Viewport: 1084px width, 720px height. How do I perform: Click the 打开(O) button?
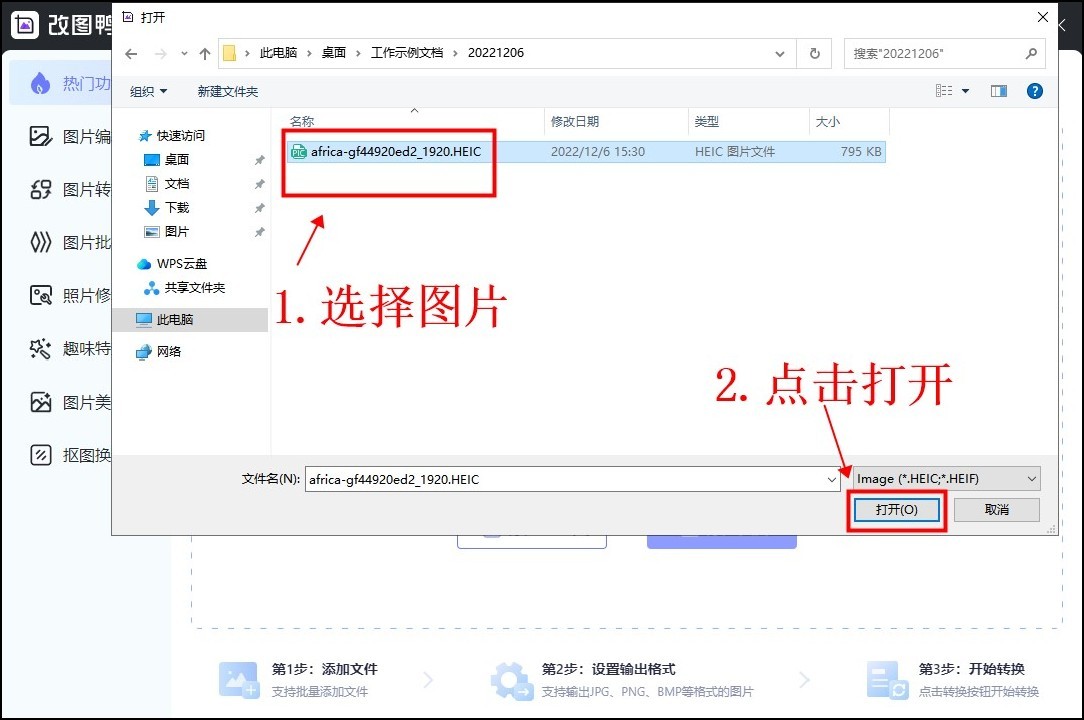[x=896, y=510]
